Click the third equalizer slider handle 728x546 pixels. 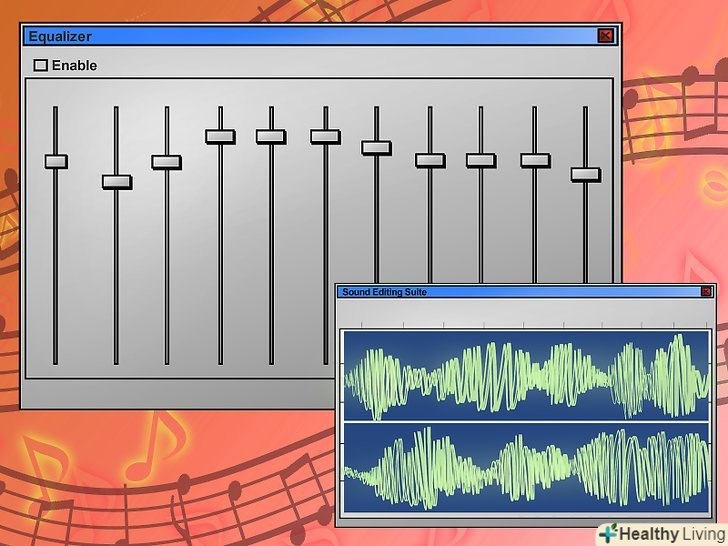(x=166, y=162)
